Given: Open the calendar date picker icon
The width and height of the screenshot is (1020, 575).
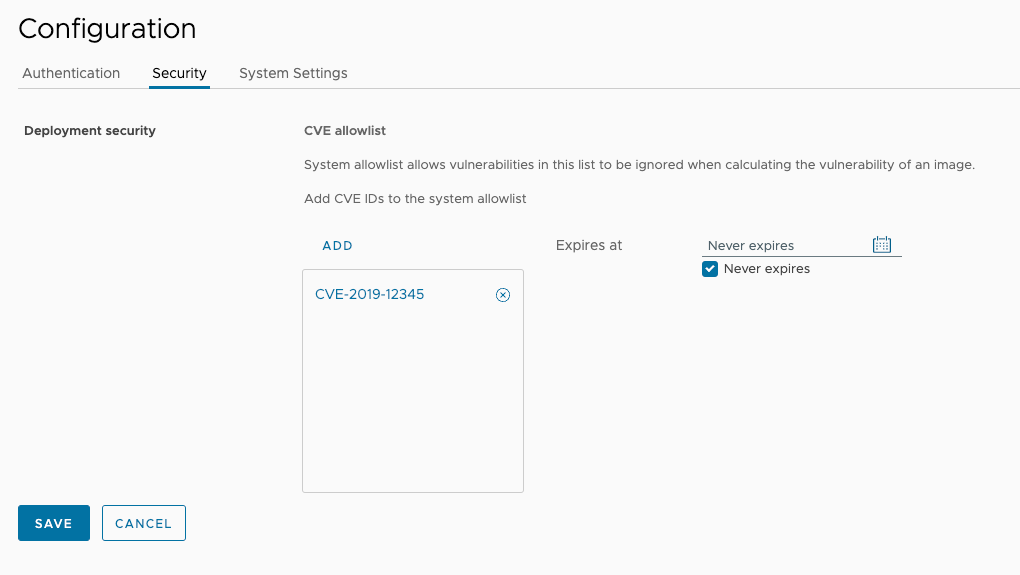Looking at the screenshot, I should 882,245.
